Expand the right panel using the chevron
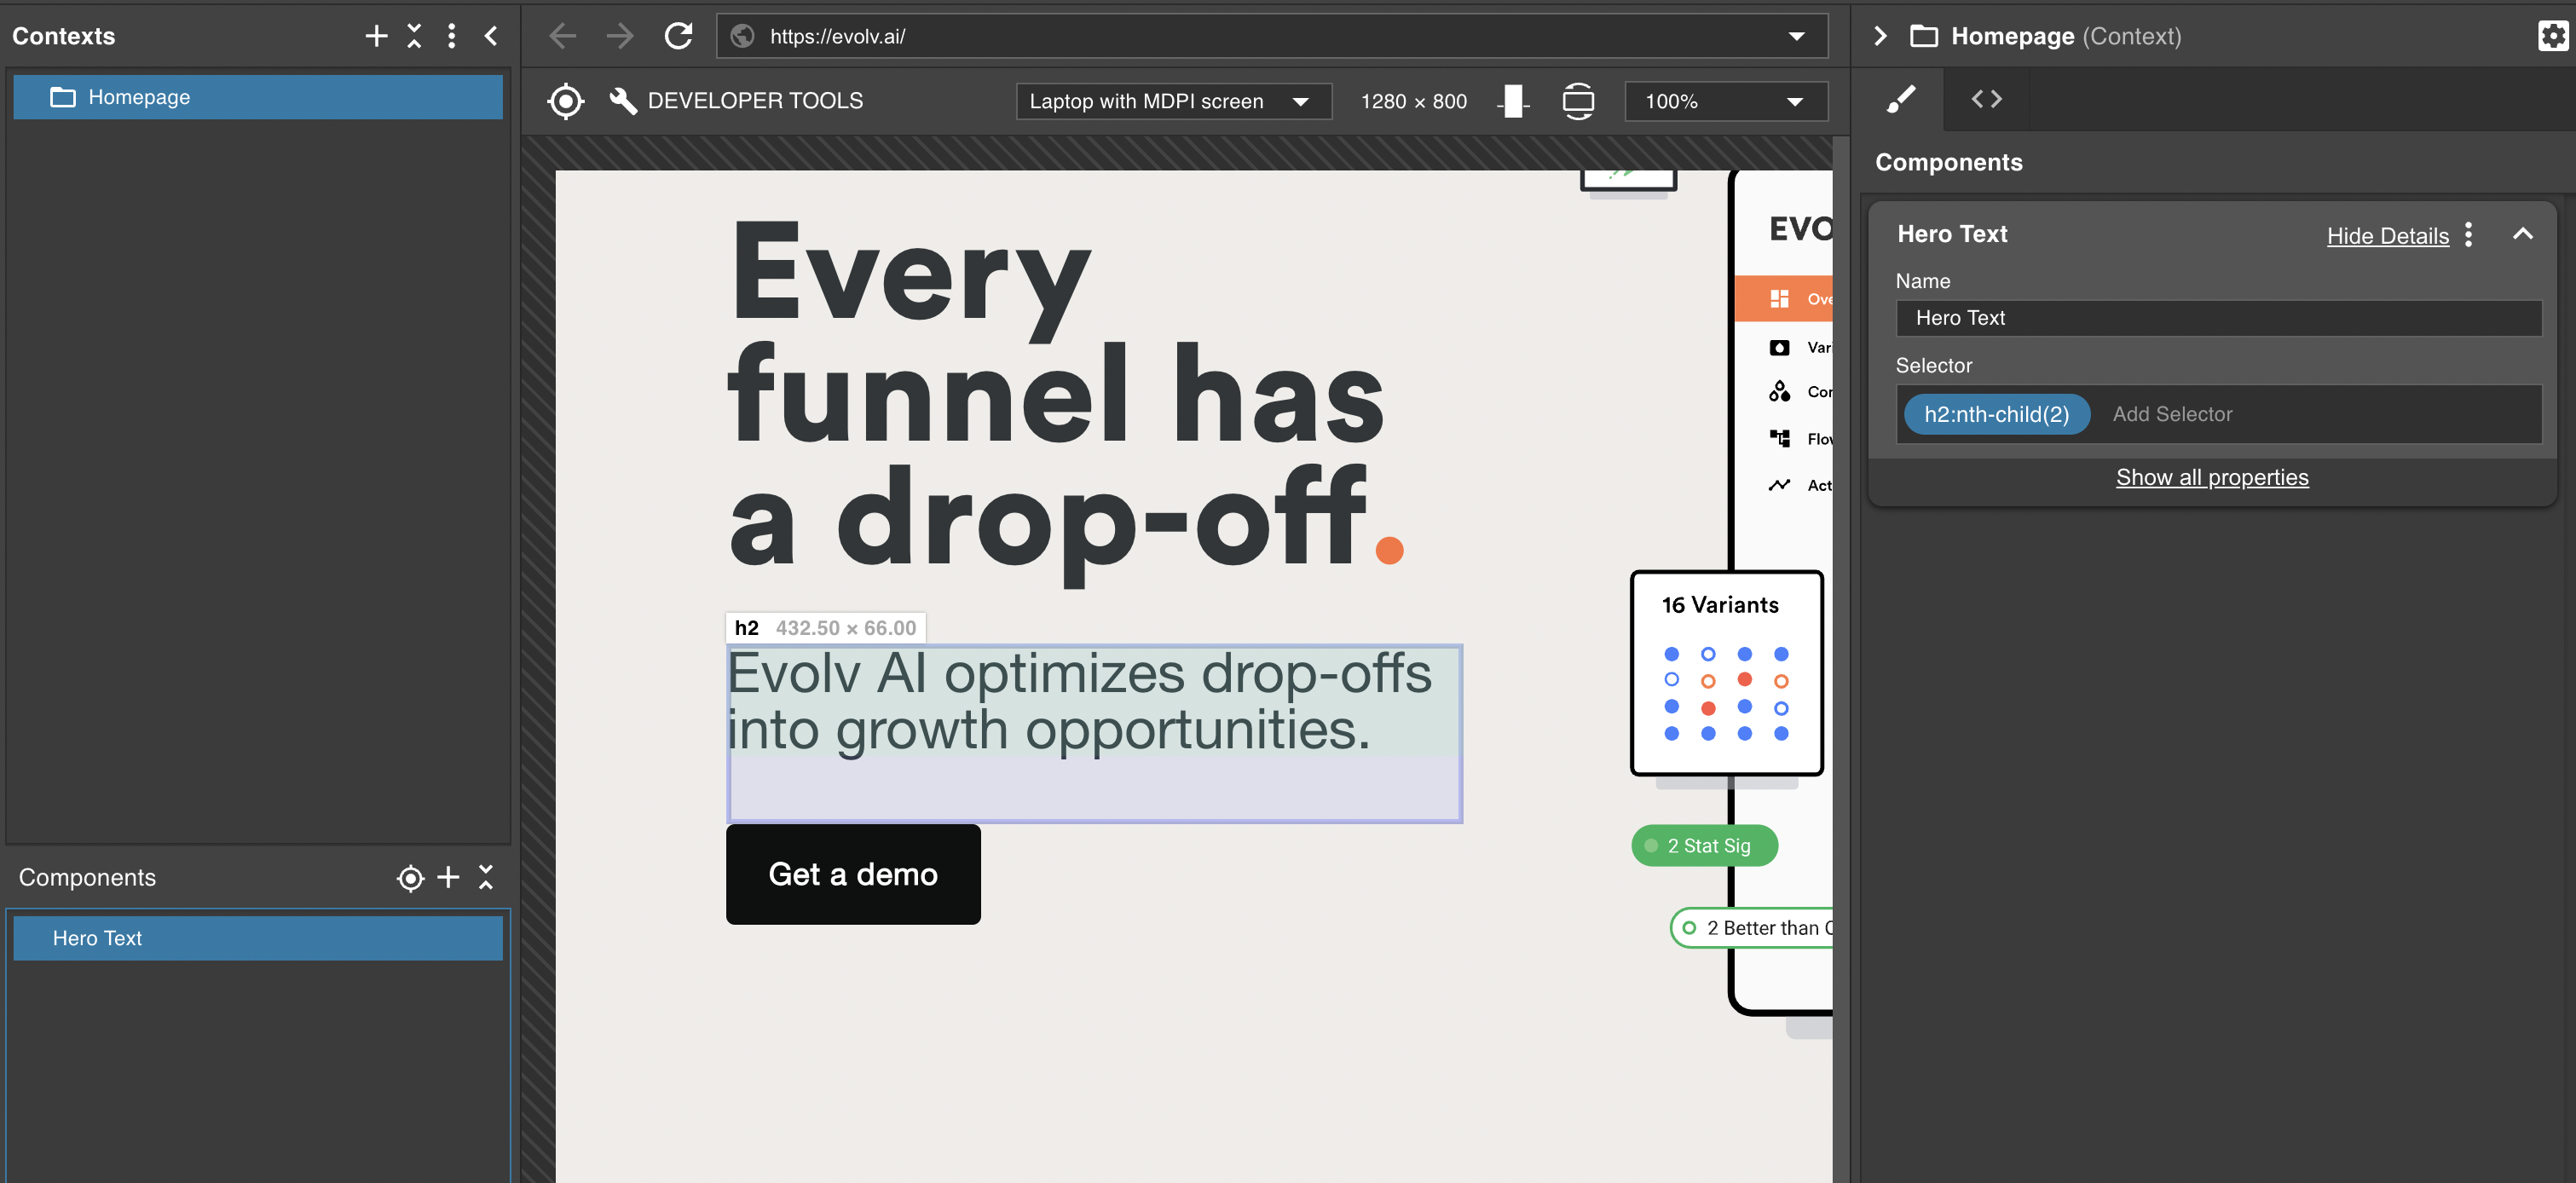Viewport: 2576px width, 1183px height. point(1880,36)
